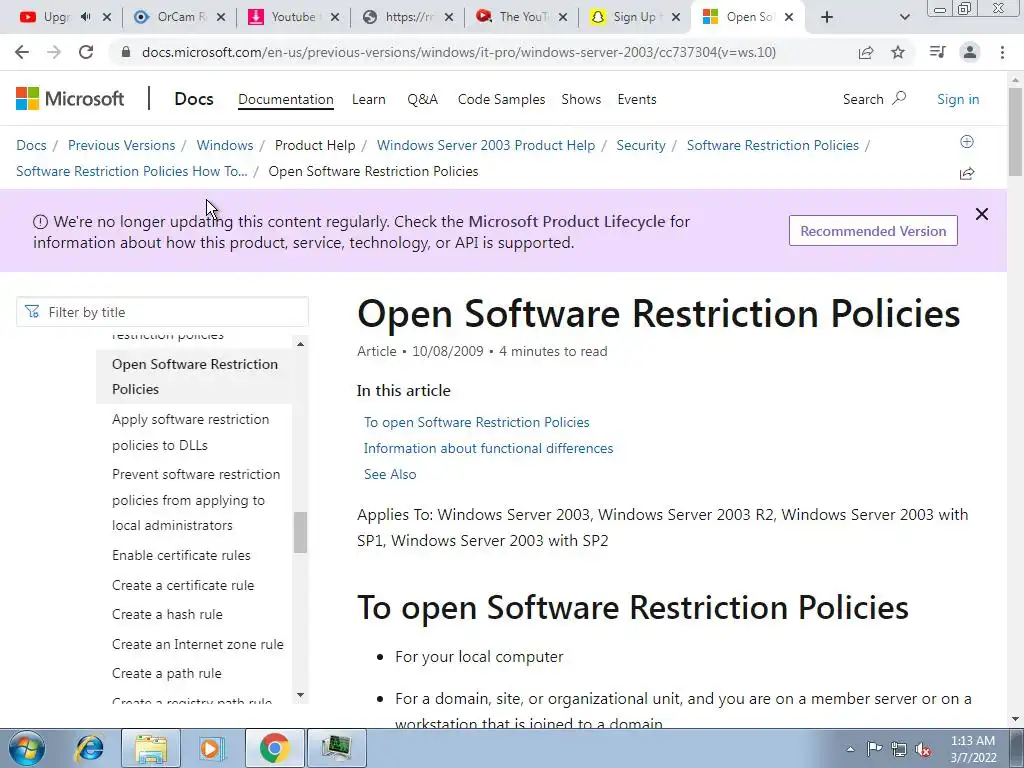
Task: Bookmark this page with the star
Action: [898, 52]
